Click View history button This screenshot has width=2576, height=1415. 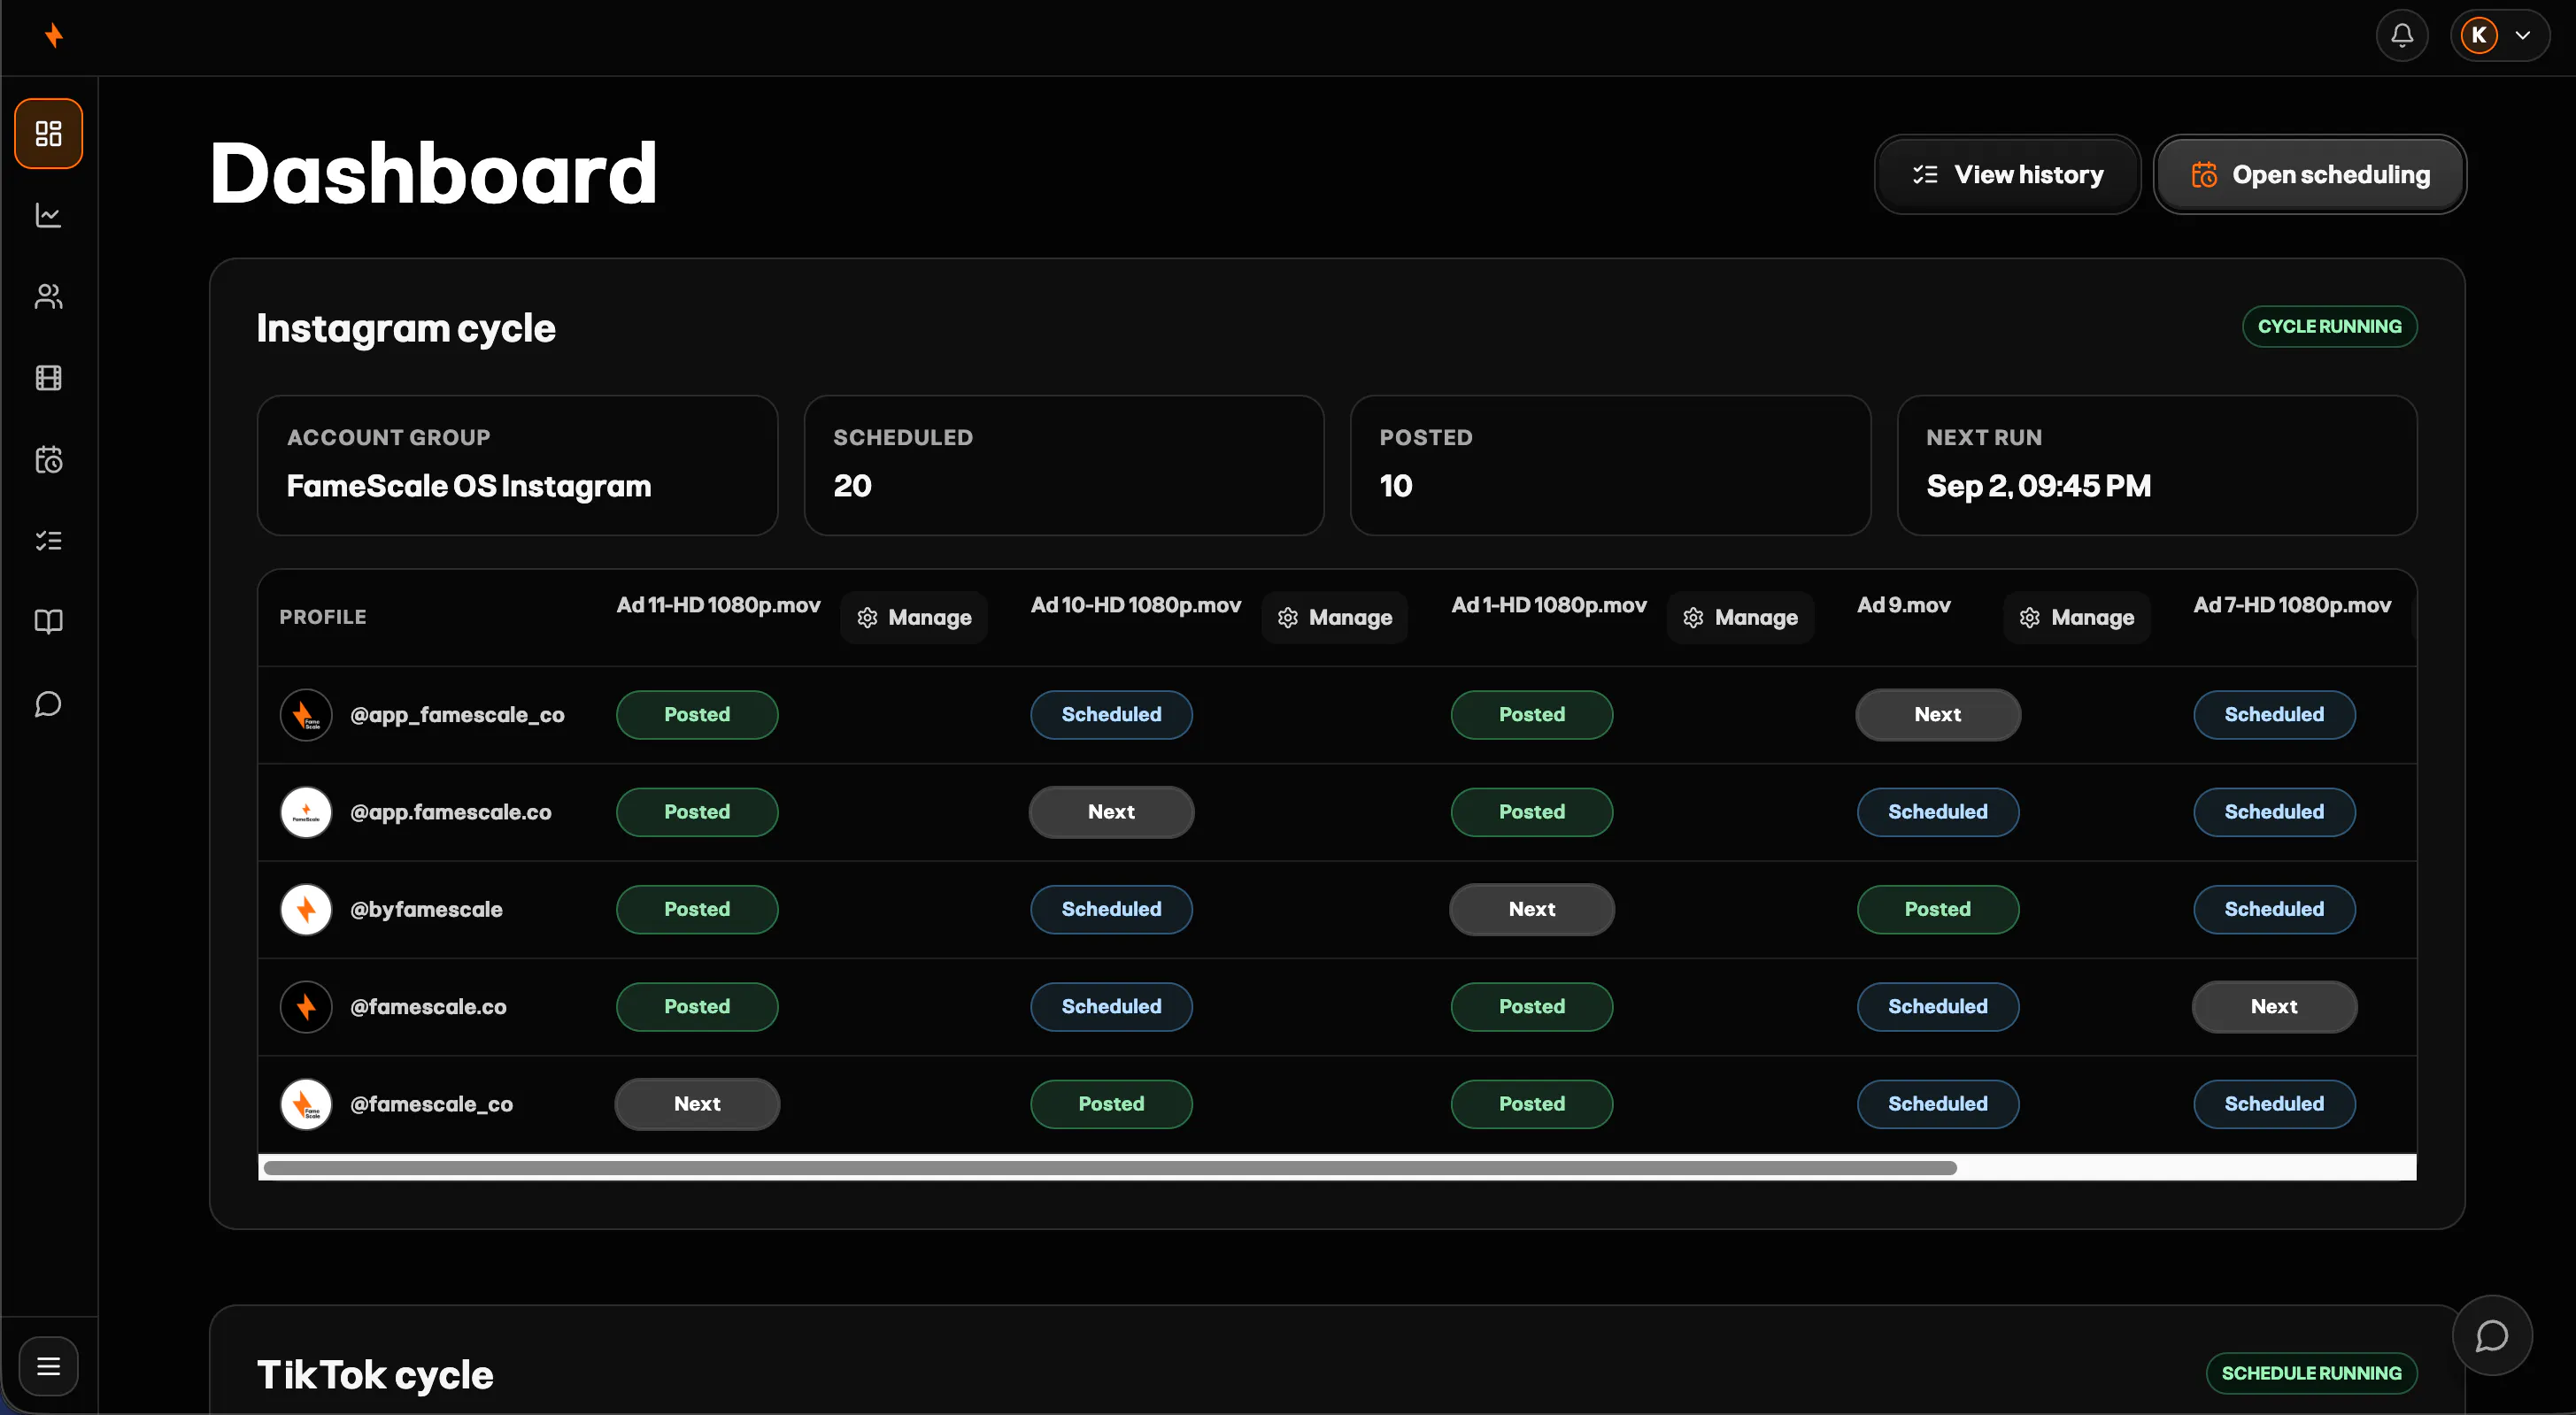pyautogui.click(x=2007, y=175)
